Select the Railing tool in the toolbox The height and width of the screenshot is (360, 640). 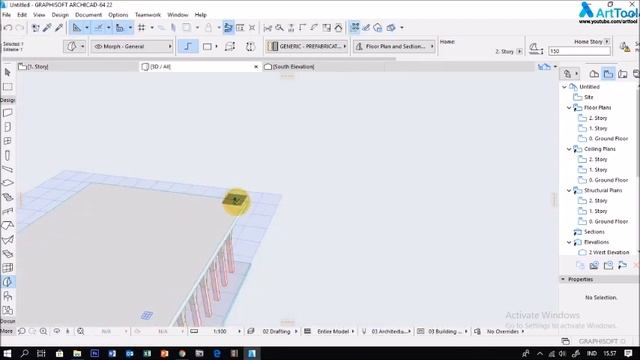coord(7,211)
